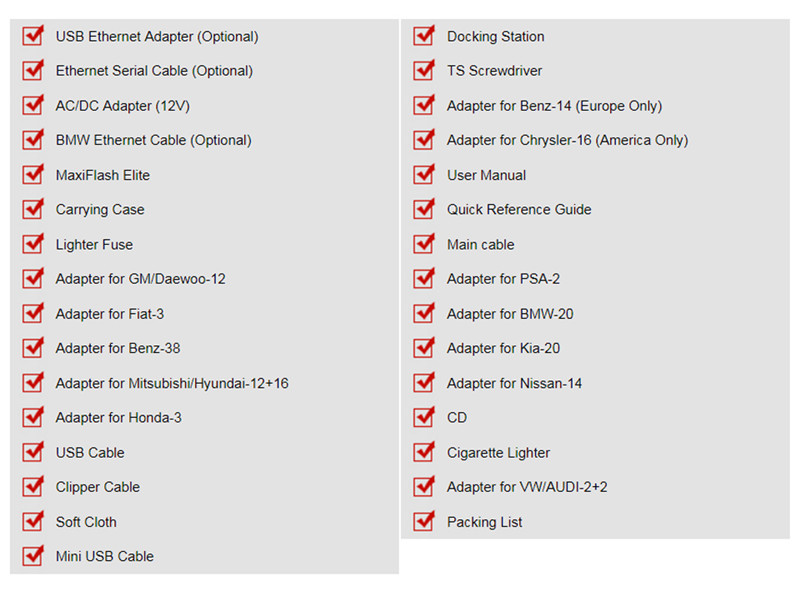Click the Adapter for Chrysler-16 (America Only) label
The image size is (800, 595).
pos(567,140)
